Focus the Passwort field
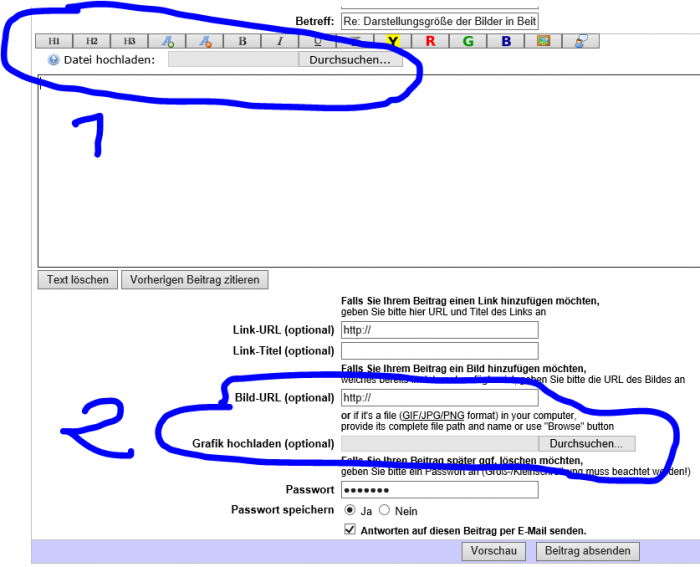700x567 pixels. (440, 490)
